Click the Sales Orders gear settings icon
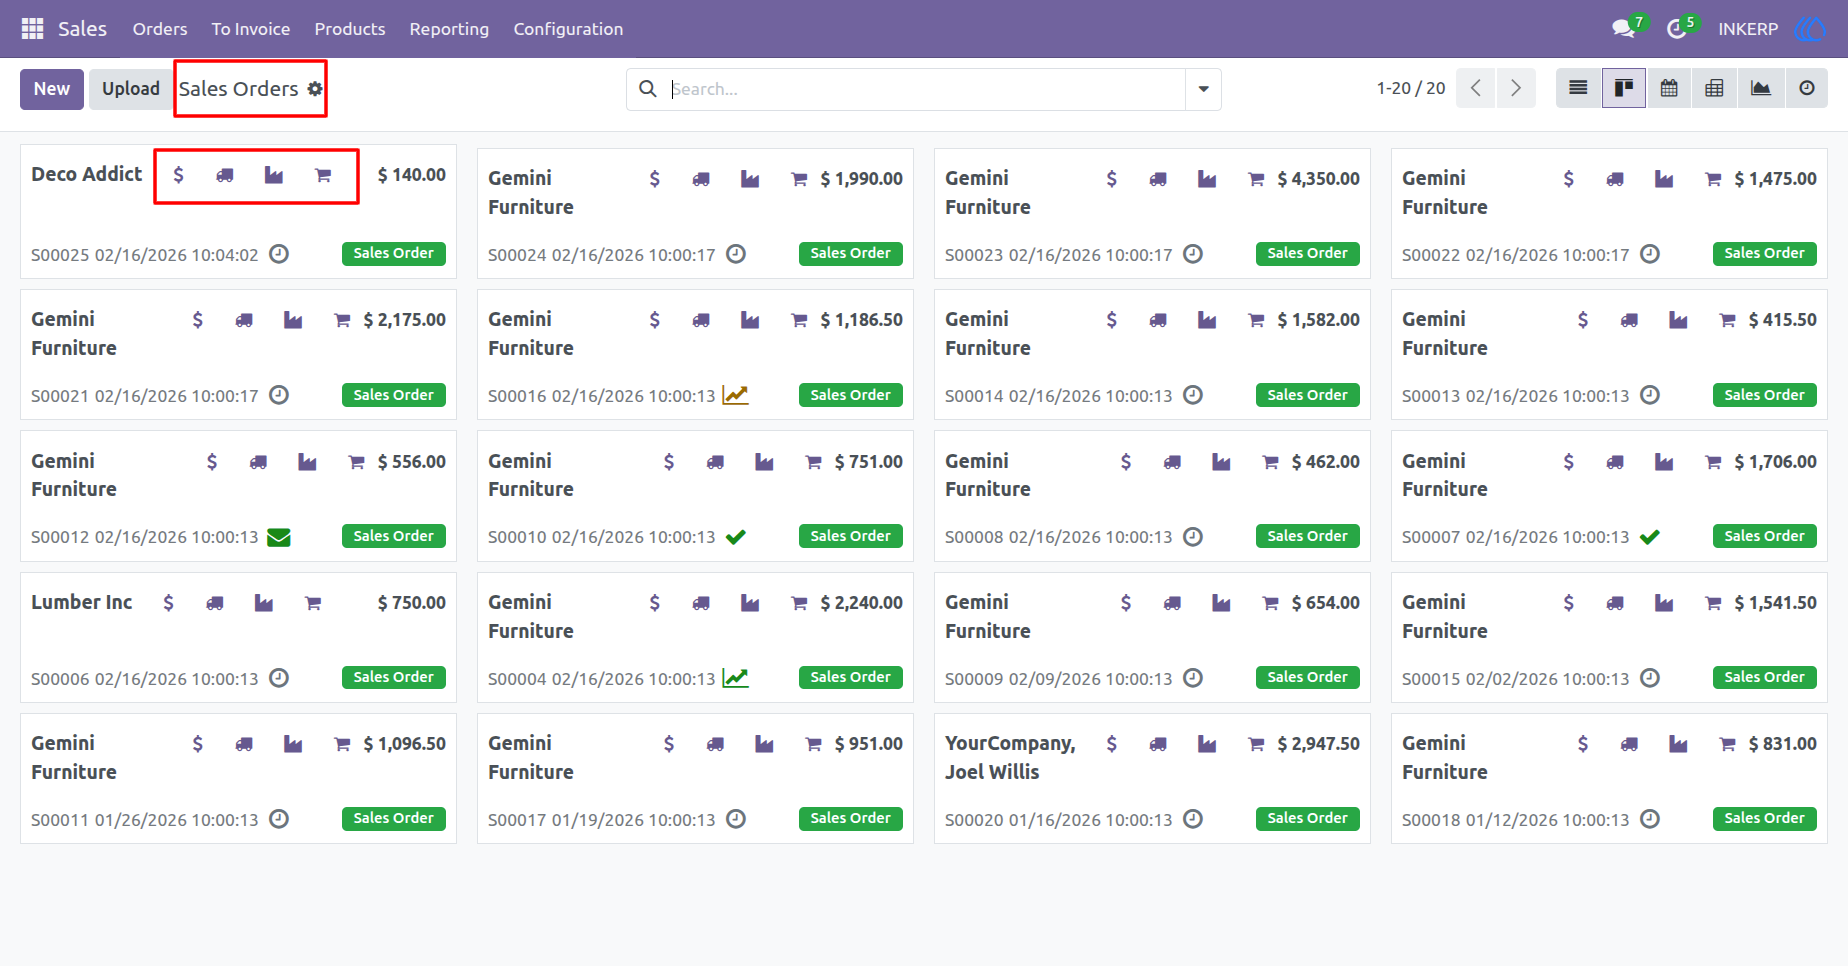1848x966 pixels. point(315,89)
